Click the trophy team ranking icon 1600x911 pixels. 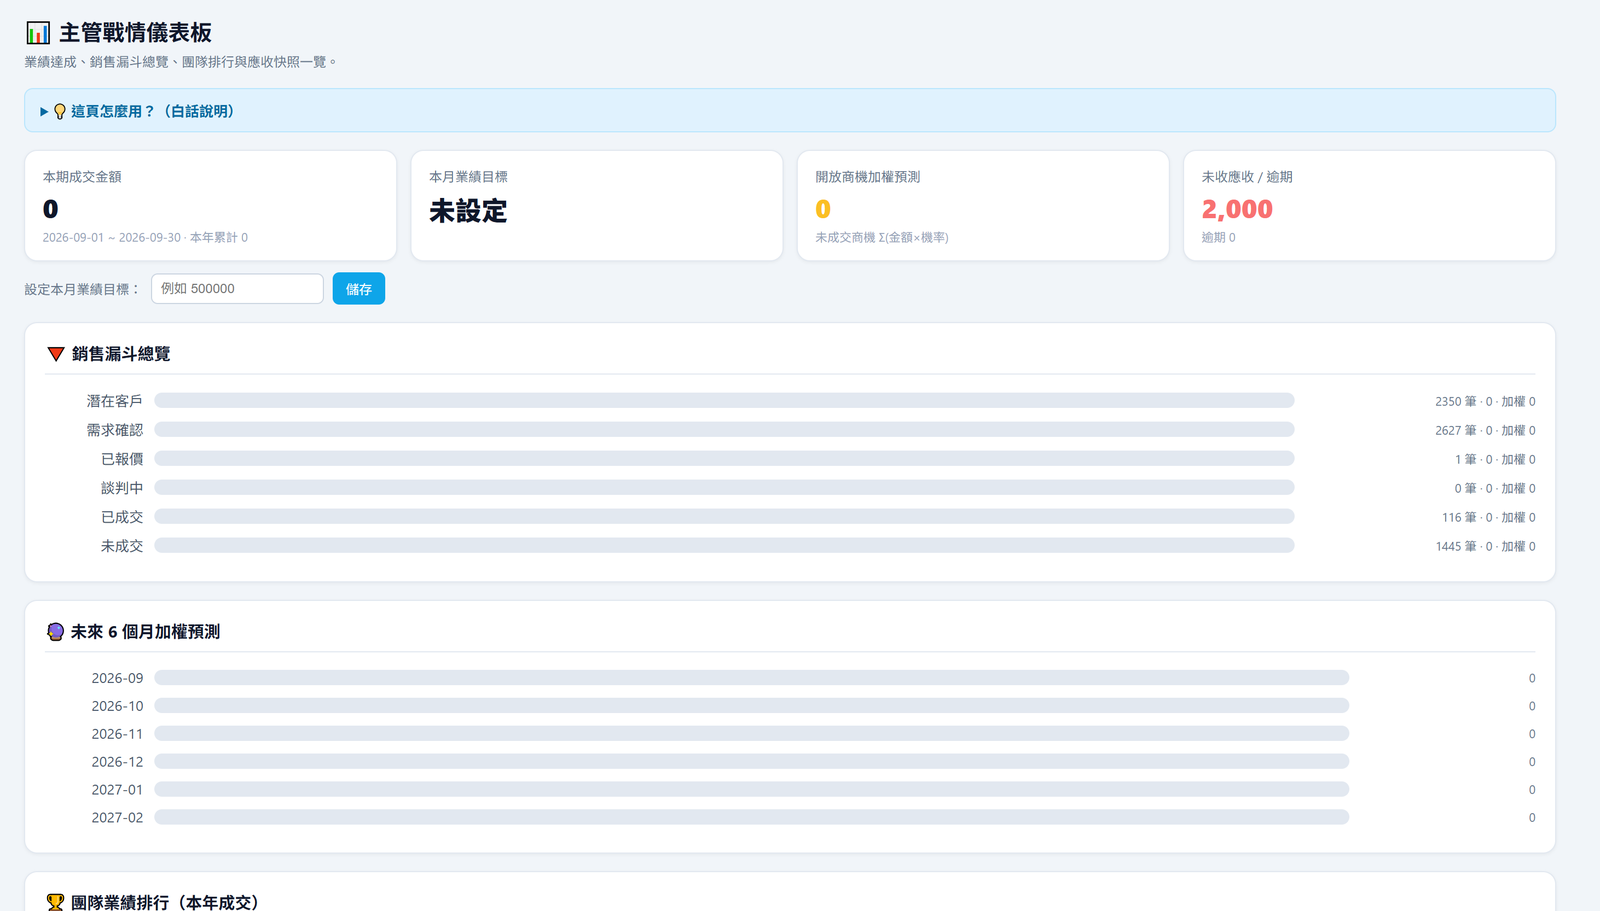[55, 902]
